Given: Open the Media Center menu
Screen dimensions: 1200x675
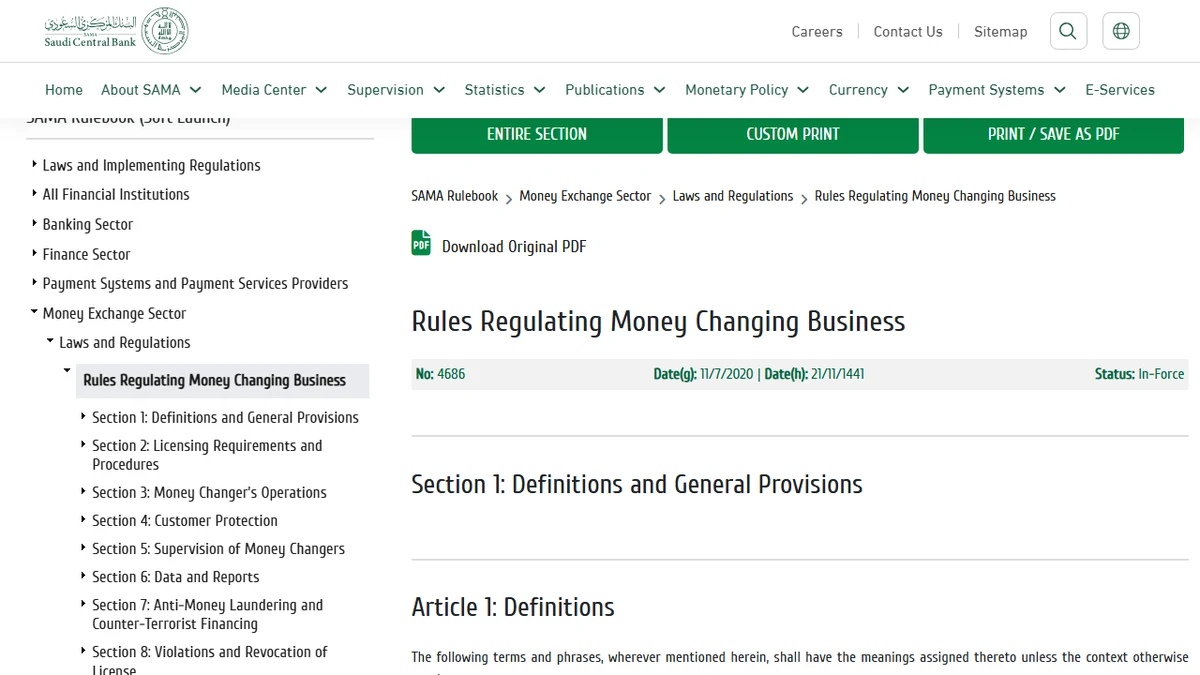Looking at the screenshot, I should click(275, 90).
